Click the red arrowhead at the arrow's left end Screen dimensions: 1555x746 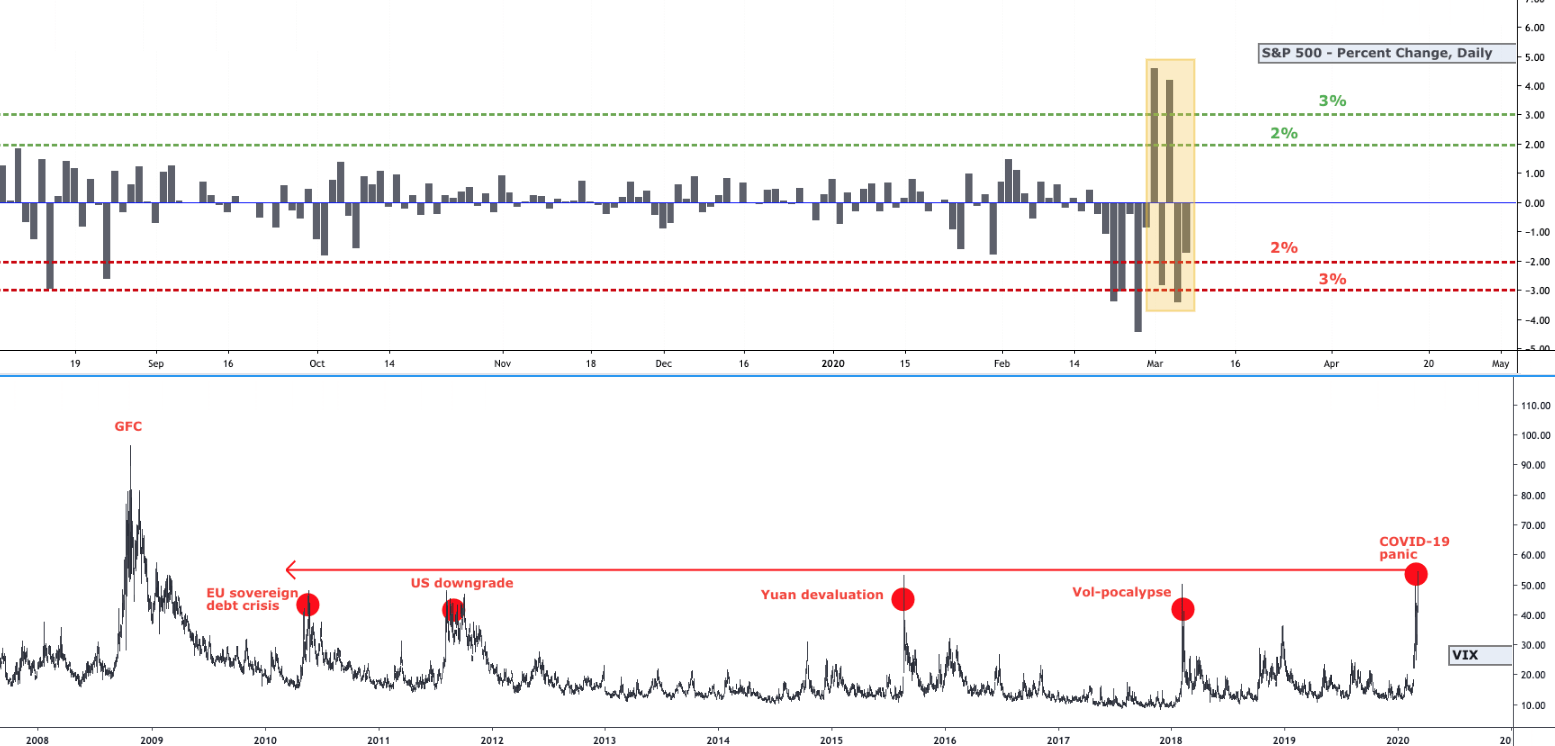click(x=291, y=570)
